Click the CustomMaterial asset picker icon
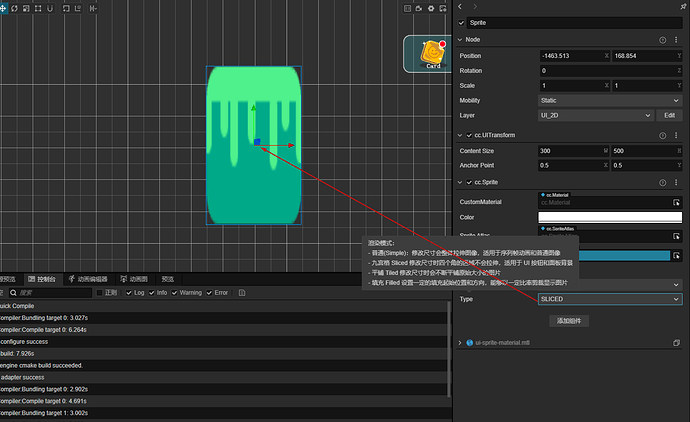Screen dimensions: 690x422 [x=676, y=202]
